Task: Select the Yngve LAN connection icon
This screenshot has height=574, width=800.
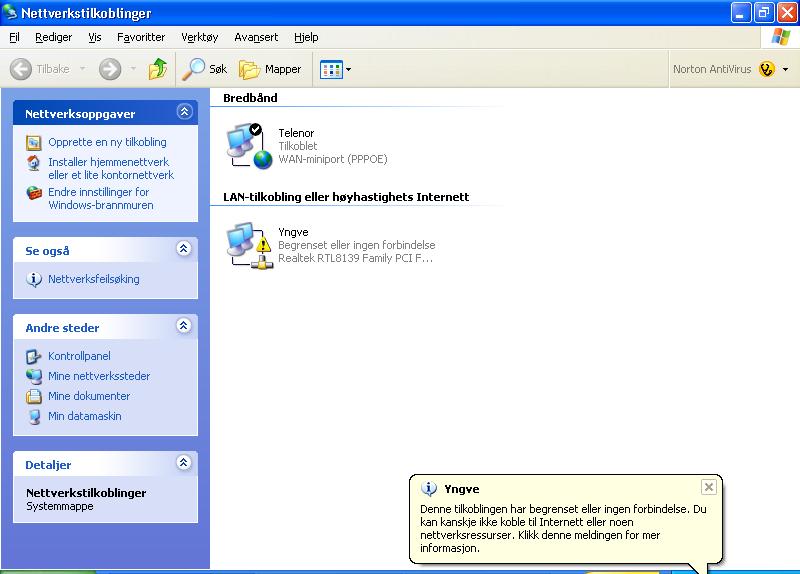Action: tap(250, 245)
